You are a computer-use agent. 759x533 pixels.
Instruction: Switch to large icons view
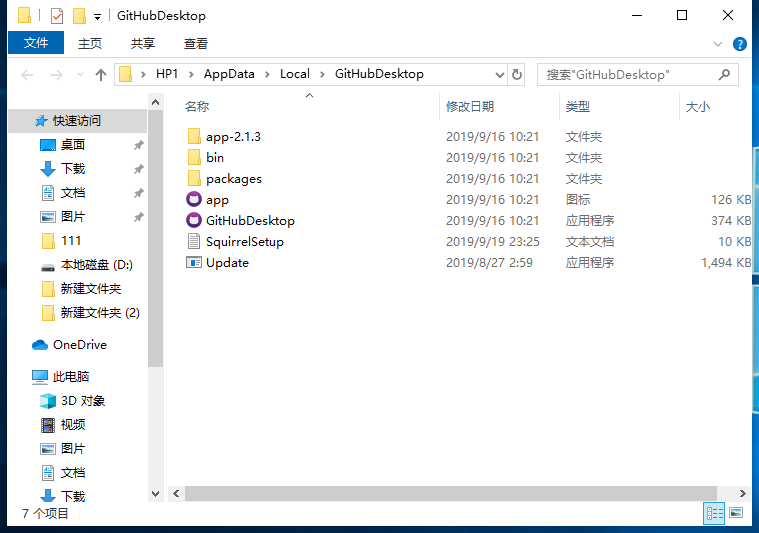[736, 513]
